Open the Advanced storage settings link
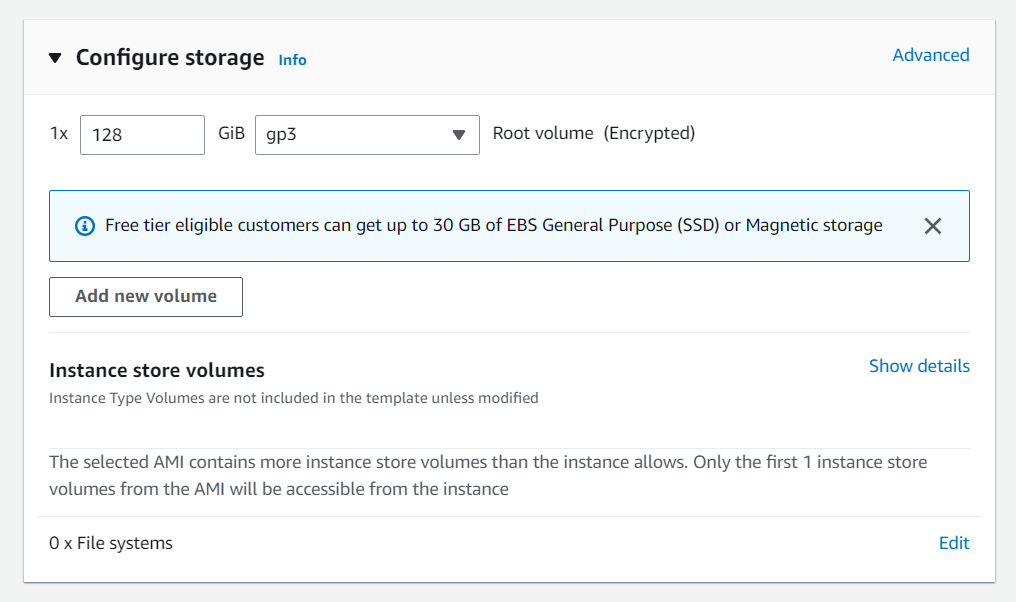1016x602 pixels. pos(930,55)
